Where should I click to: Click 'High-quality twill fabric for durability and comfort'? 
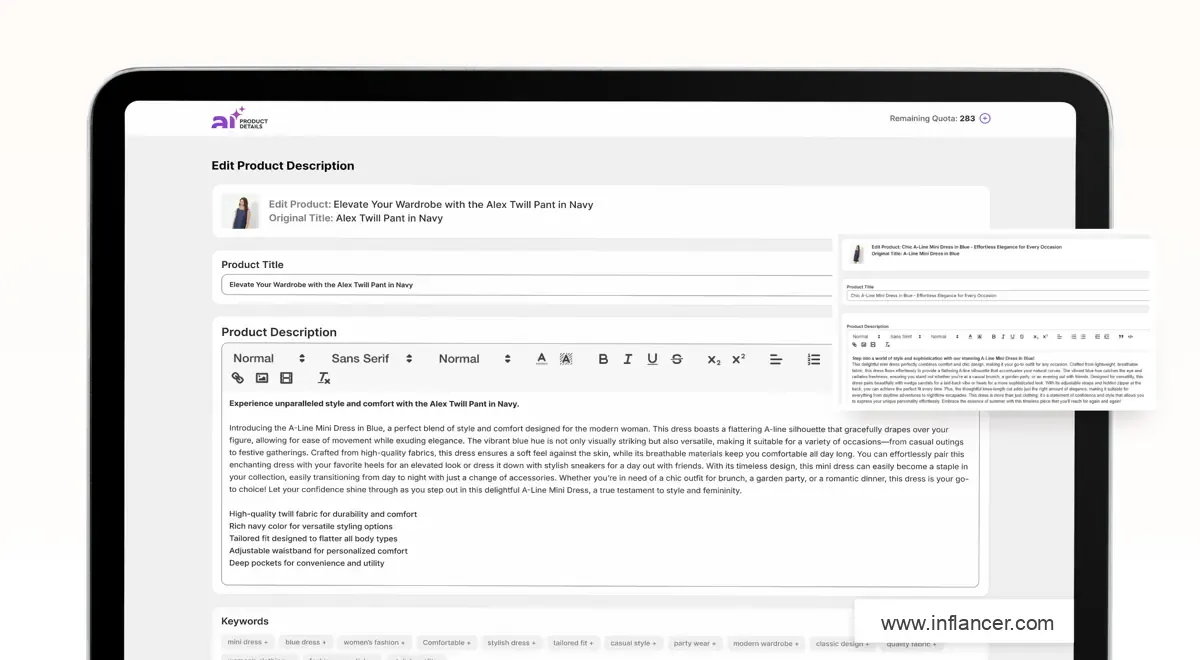323,514
